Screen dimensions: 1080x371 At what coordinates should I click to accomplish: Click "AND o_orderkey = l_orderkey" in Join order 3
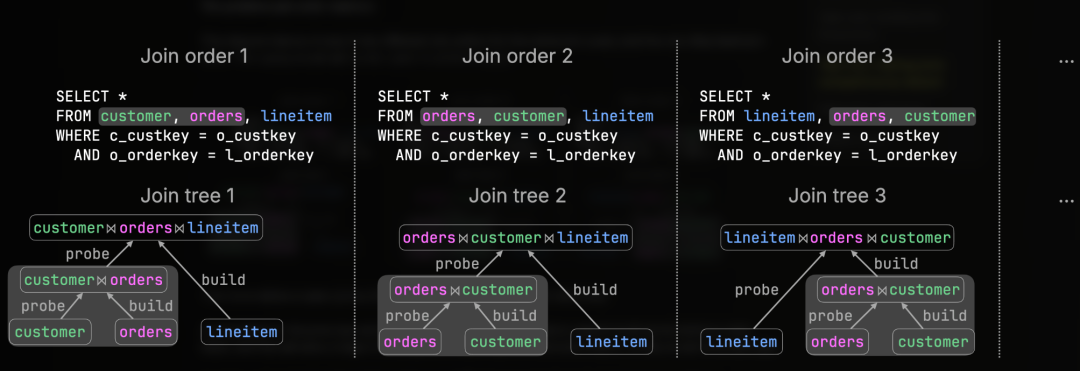pos(837,155)
